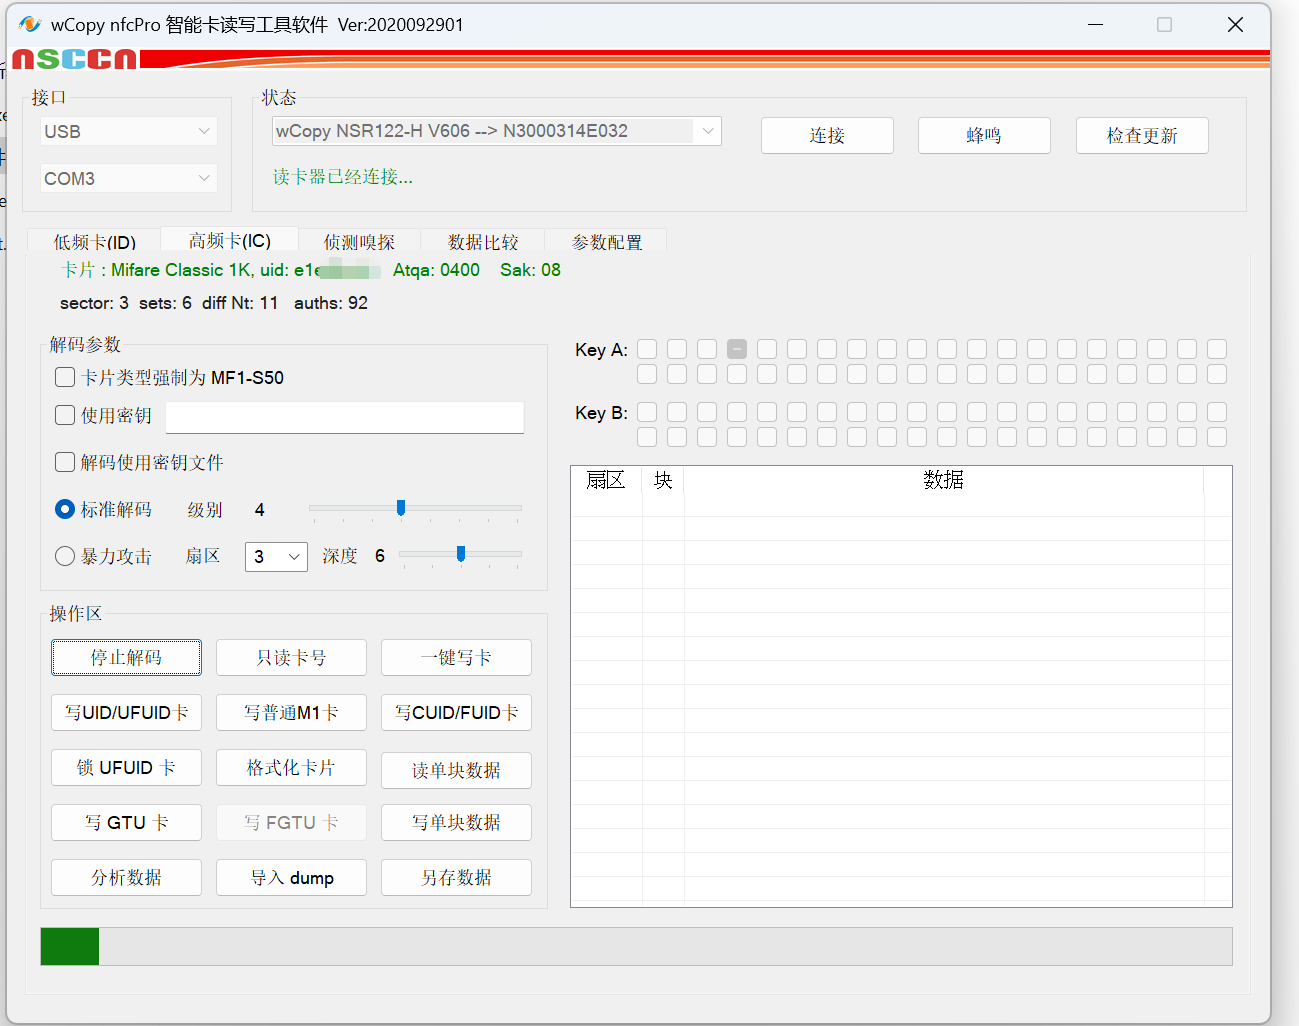Image resolution: width=1299 pixels, height=1026 pixels.
Task: Switch to the 低频卡(ID) tab
Action: [94, 242]
